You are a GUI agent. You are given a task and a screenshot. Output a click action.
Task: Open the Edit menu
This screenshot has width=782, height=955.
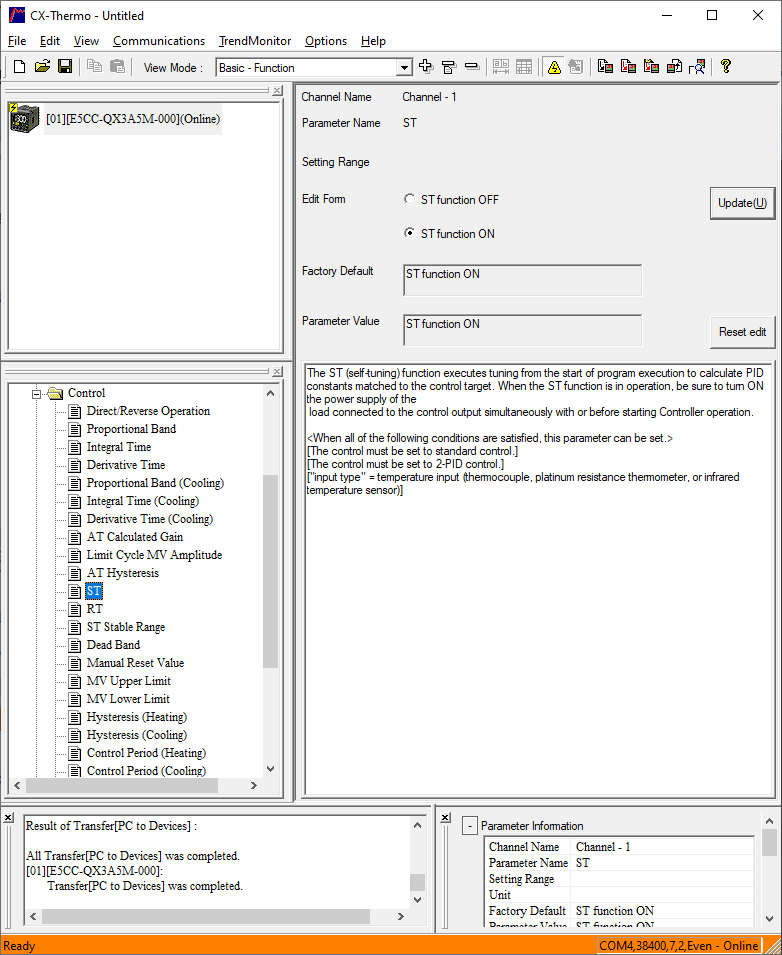click(x=49, y=41)
